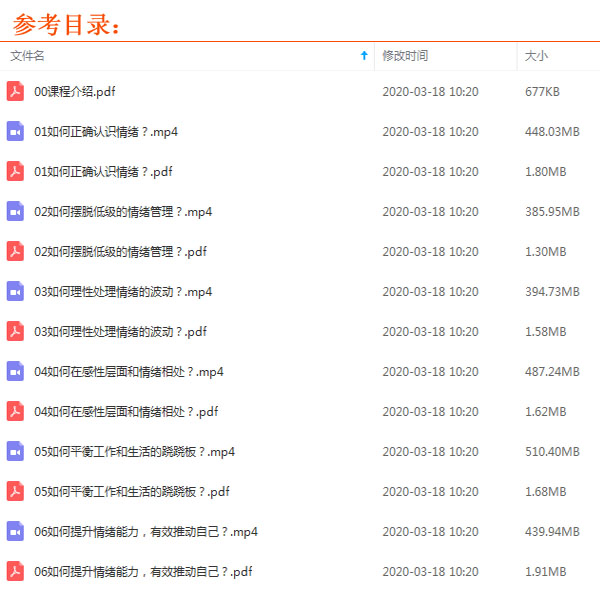
Task: Sort files by 修改时间 column header
Action: click(x=405, y=56)
